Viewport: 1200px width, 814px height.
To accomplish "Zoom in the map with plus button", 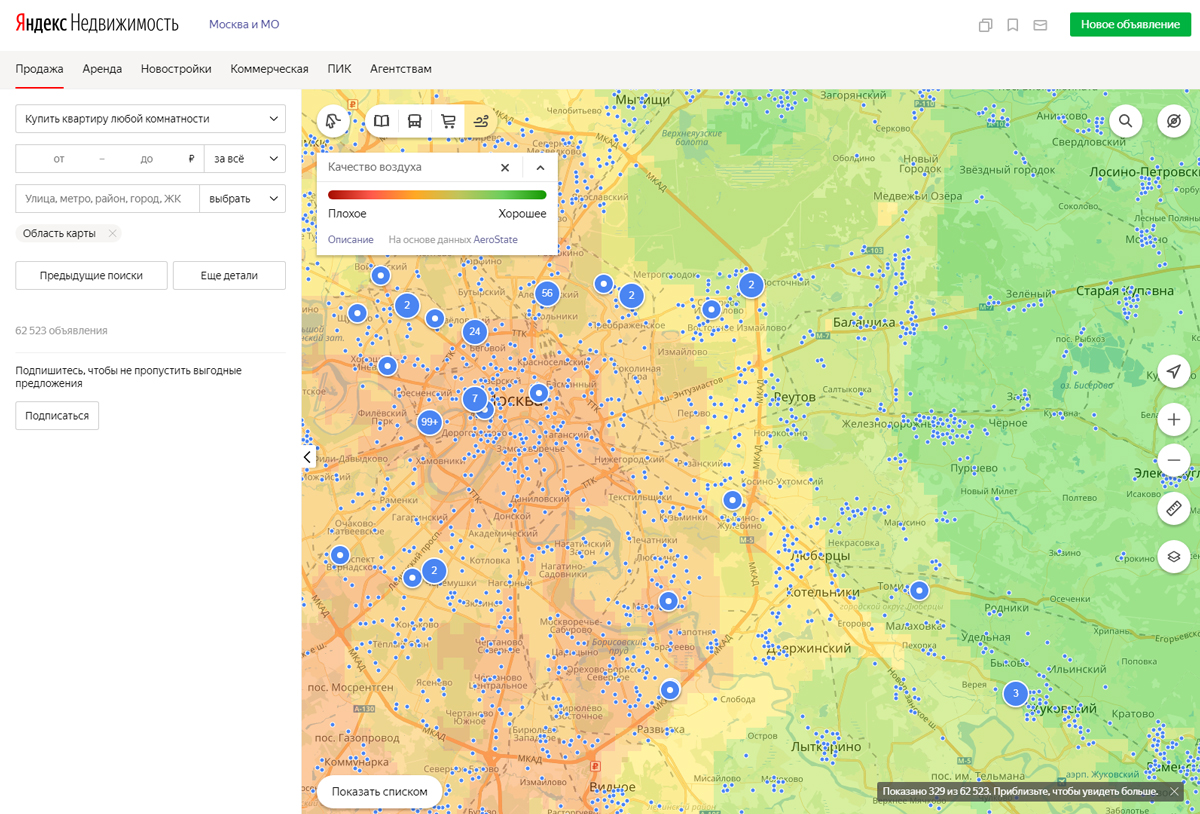I will coord(1174,420).
